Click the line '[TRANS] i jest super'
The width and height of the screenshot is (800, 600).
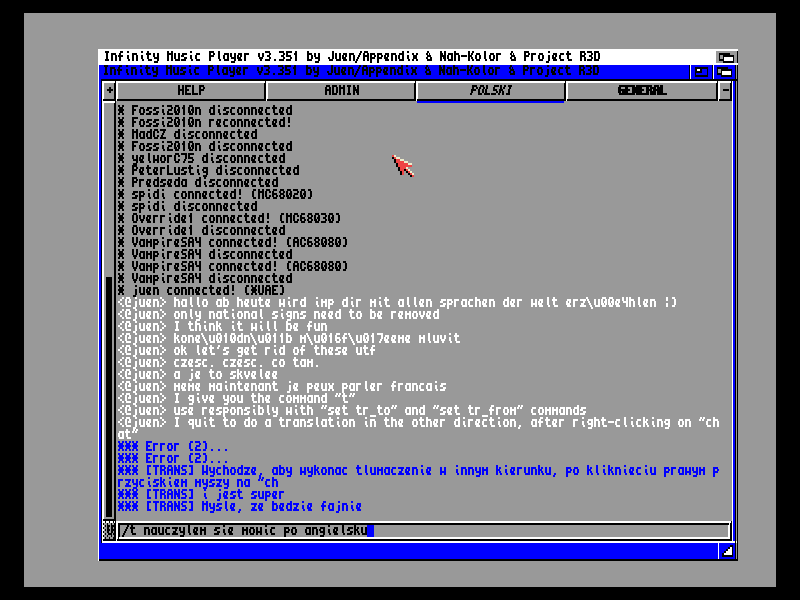(x=201, y=494)
